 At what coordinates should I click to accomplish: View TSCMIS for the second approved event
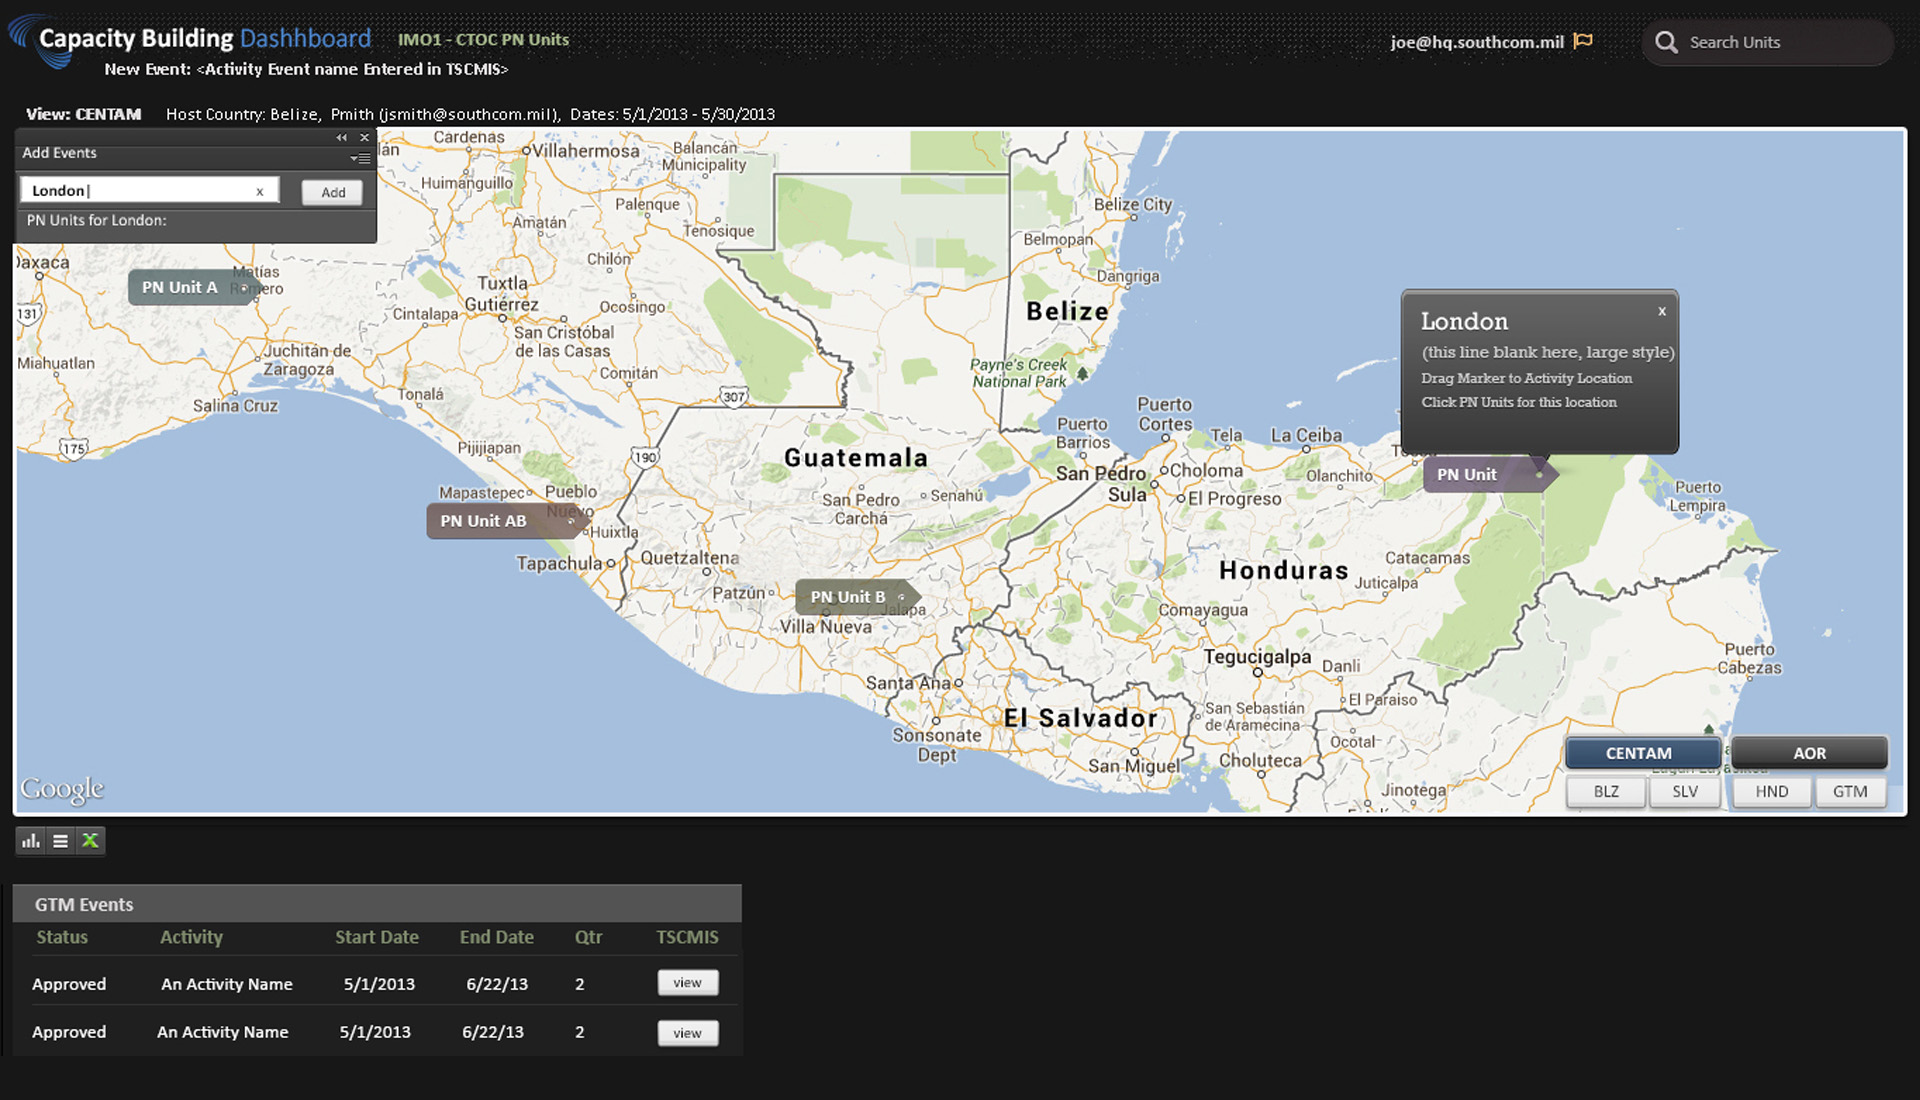pos(687,1033)
